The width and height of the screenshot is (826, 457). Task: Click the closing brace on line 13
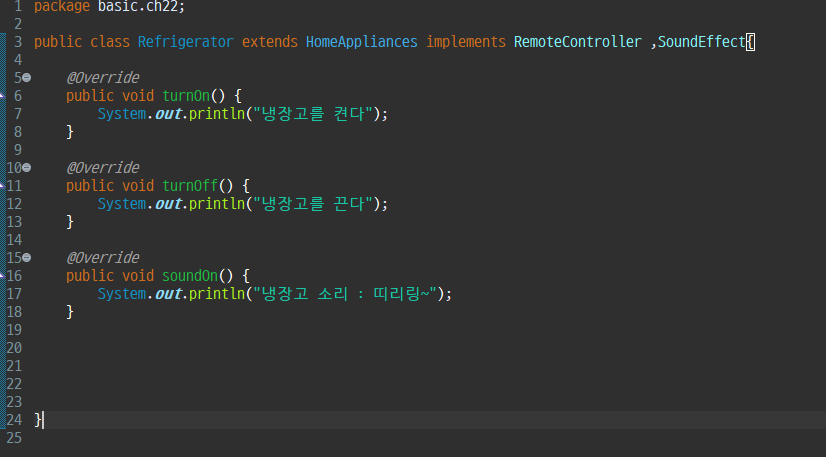click(x=70, y=222)
